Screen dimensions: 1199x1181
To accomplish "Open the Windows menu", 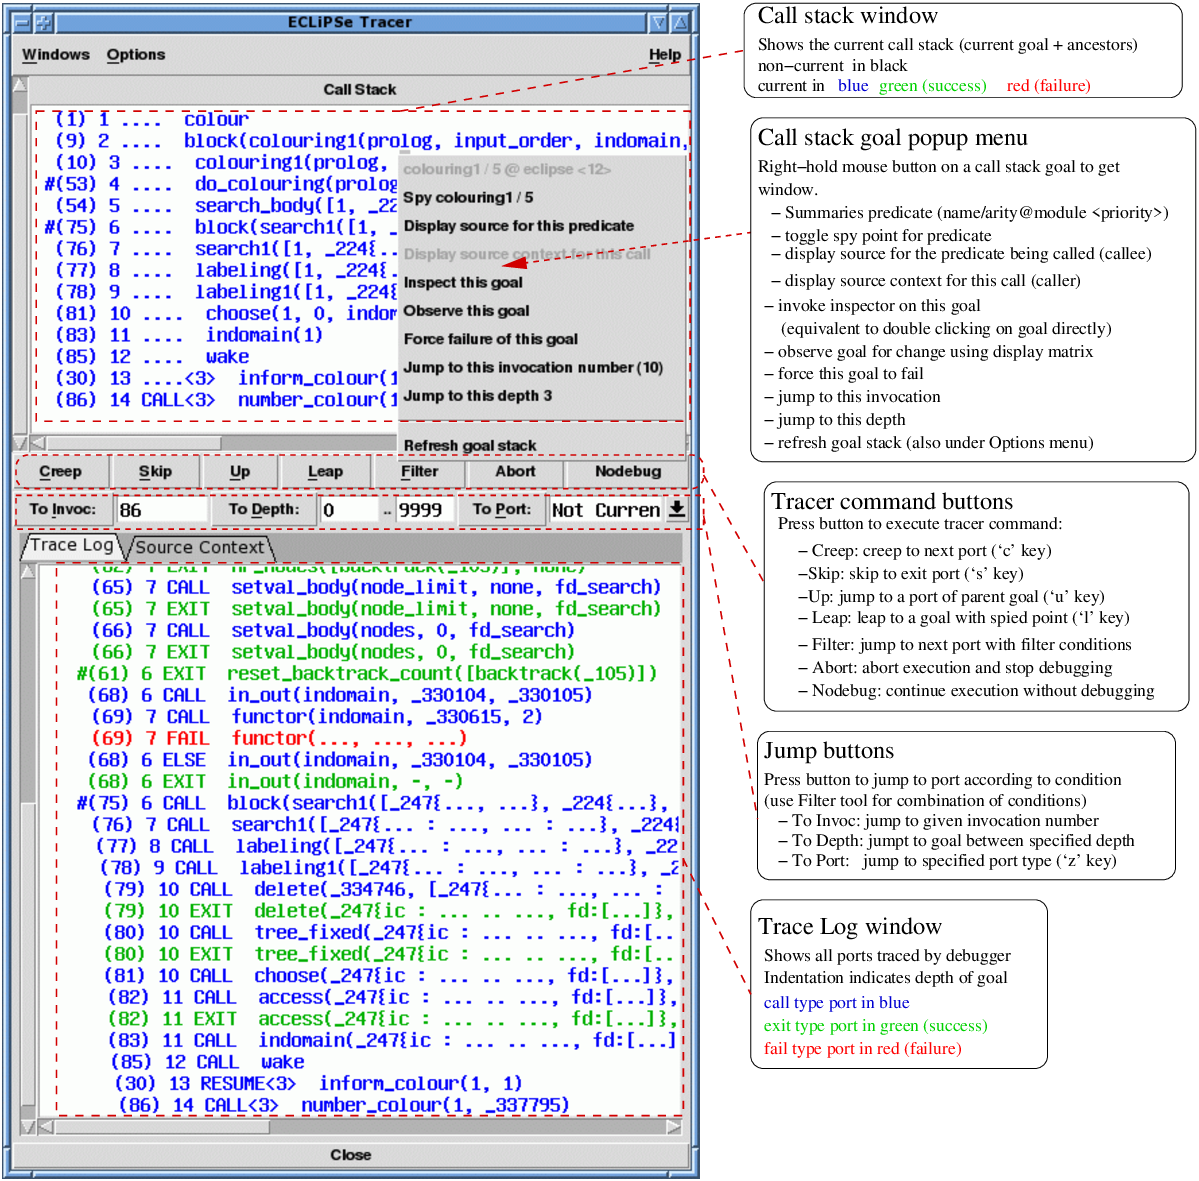I will point(56,55).
